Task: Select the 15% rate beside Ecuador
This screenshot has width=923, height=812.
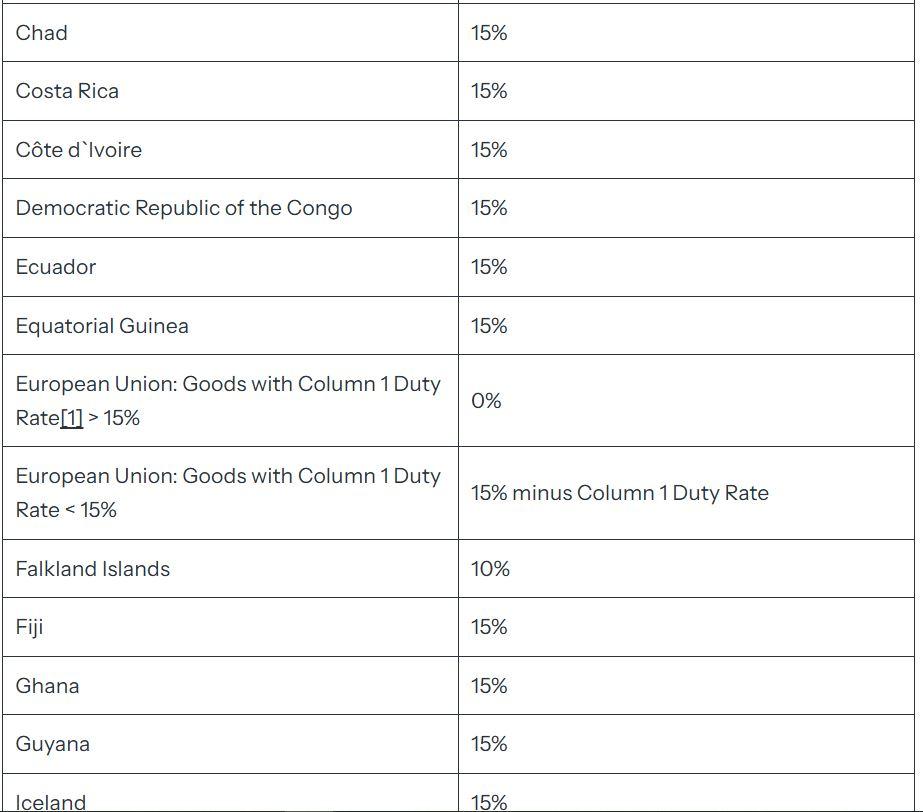Action: [489, 267]
